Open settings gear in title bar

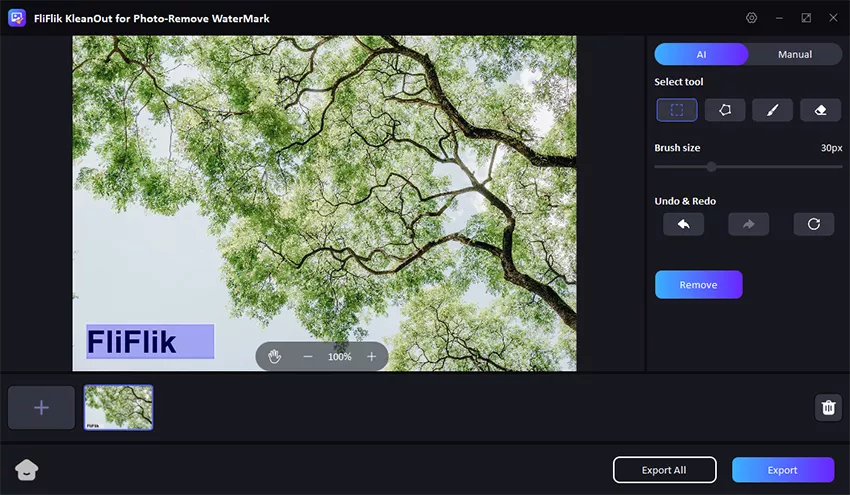[751, 18]
